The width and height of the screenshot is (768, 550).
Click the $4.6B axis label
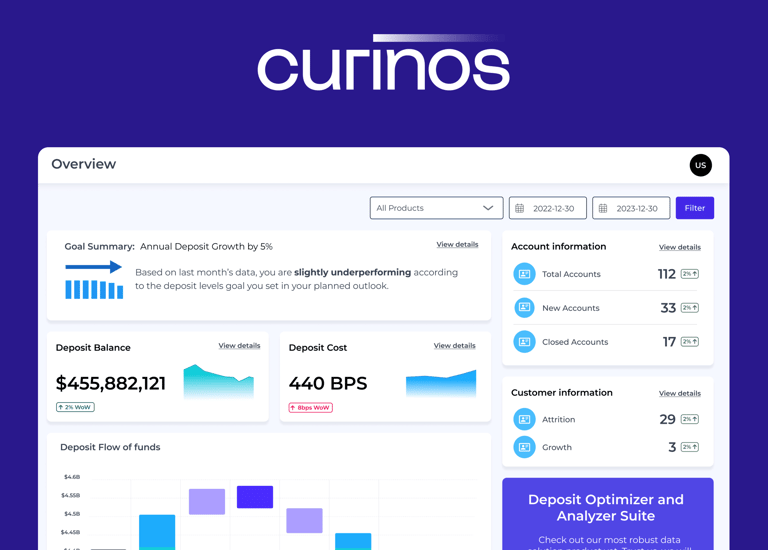point(72,477)
